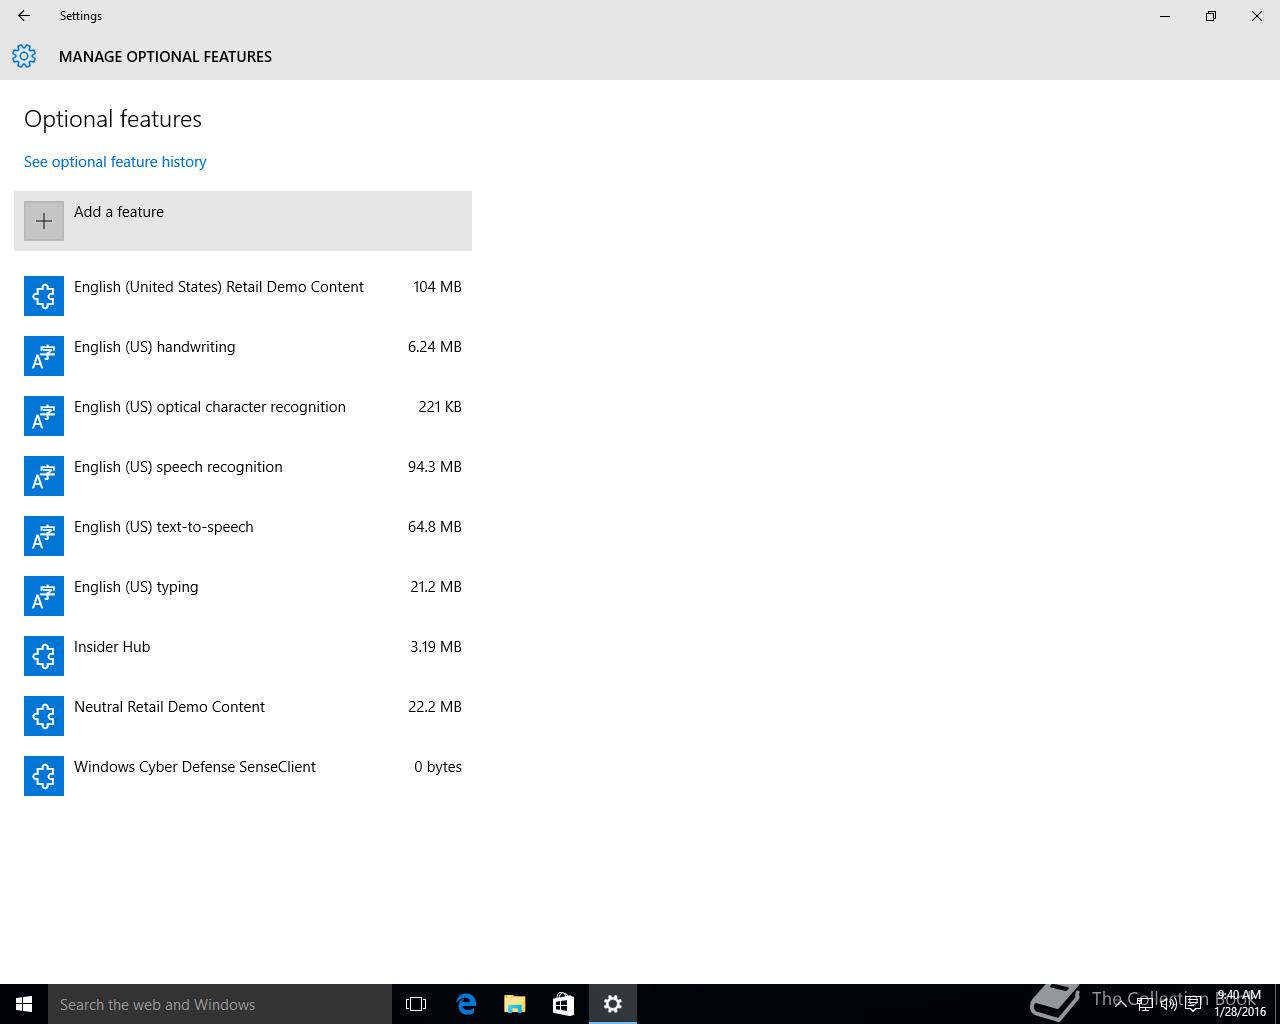This screenshot has height=1024, width=1280.
Task: Click the 21.2 MB size value
Action: pyautogui.click(x=436, y=587)
